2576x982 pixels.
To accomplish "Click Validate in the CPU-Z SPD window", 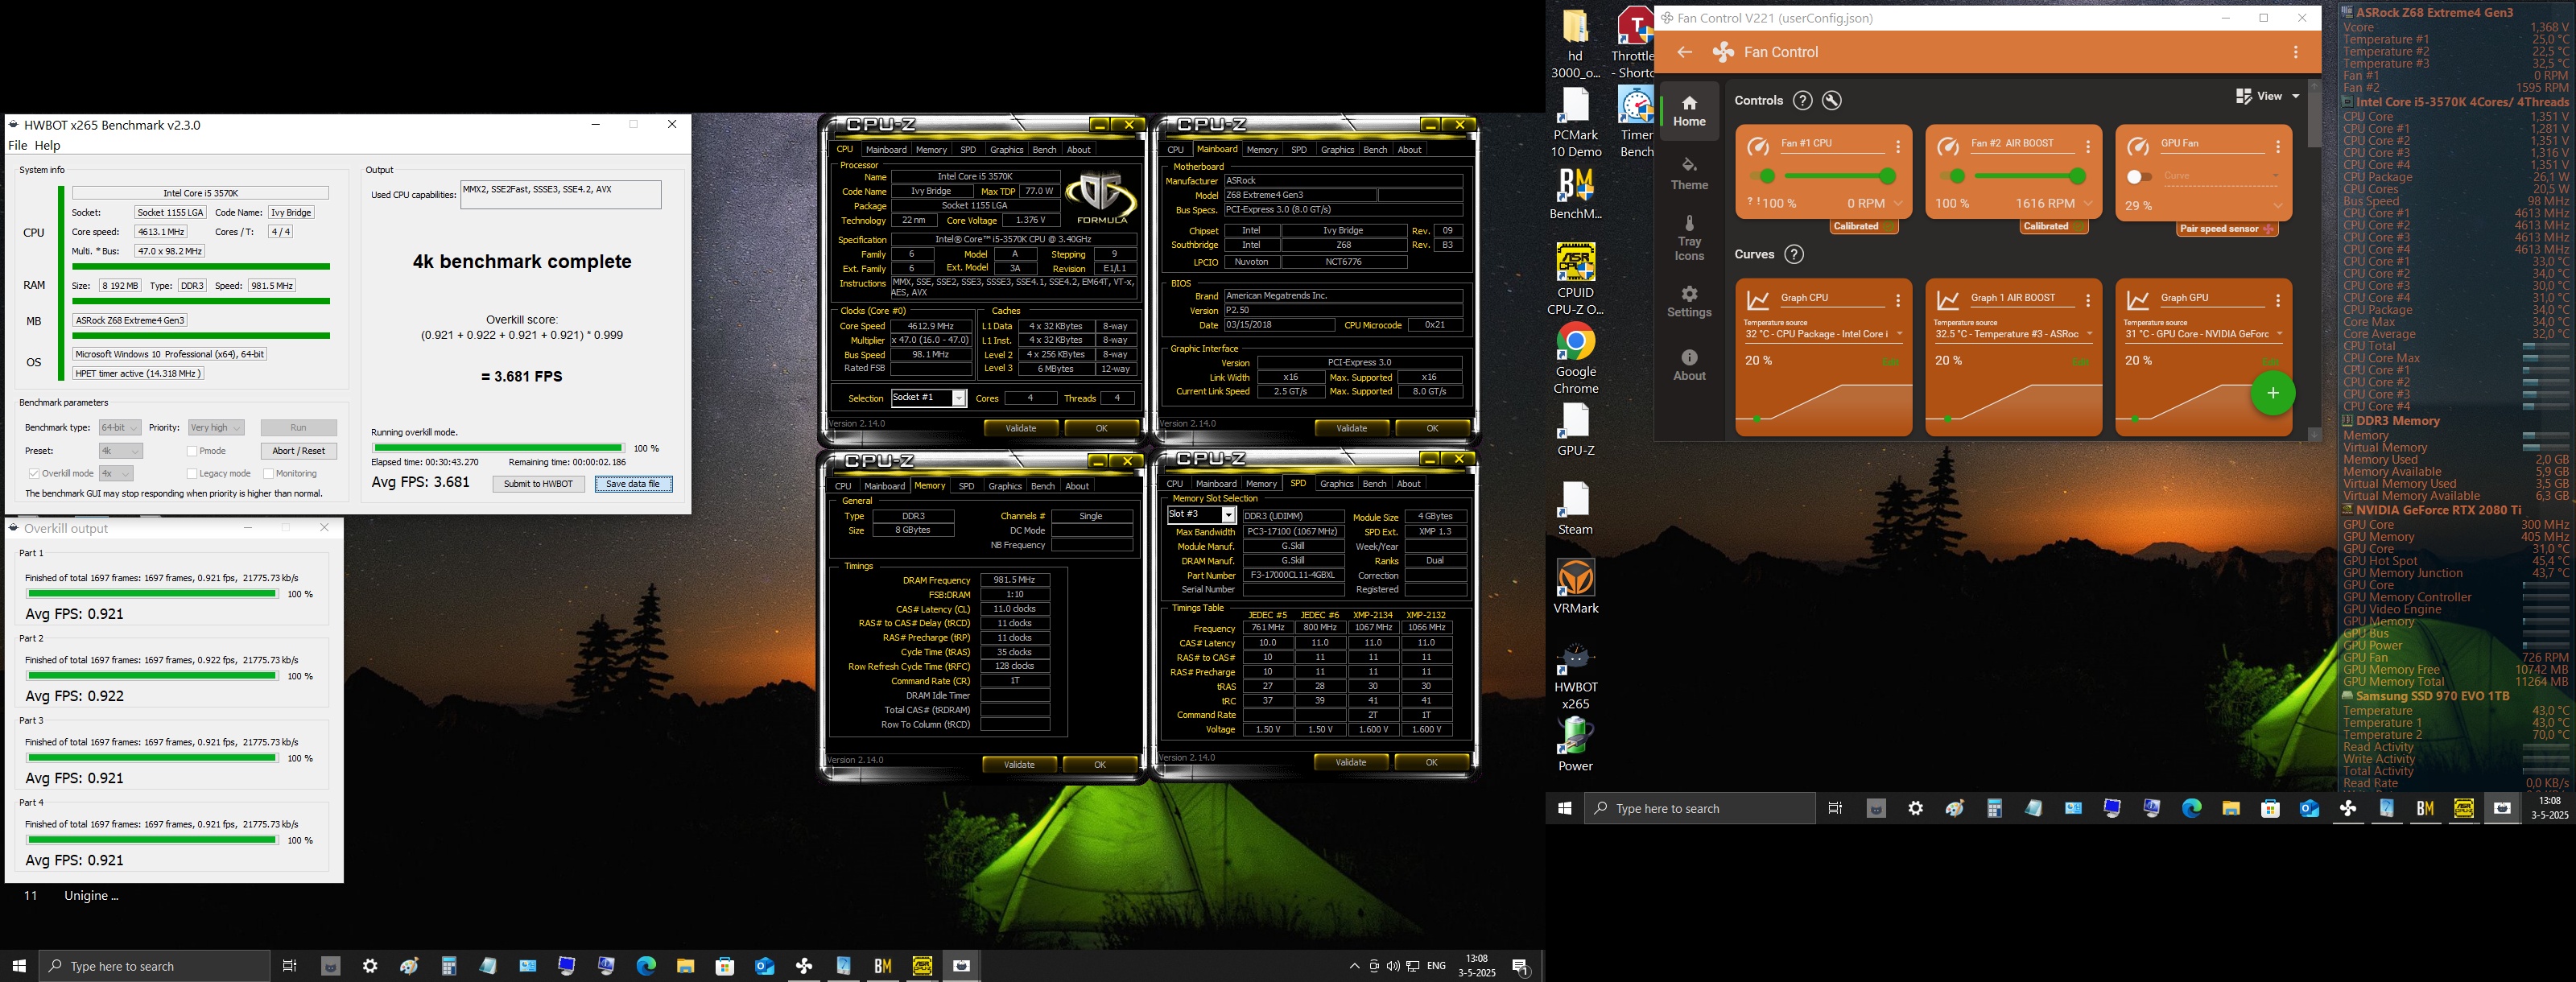I will click(1351, 762).
